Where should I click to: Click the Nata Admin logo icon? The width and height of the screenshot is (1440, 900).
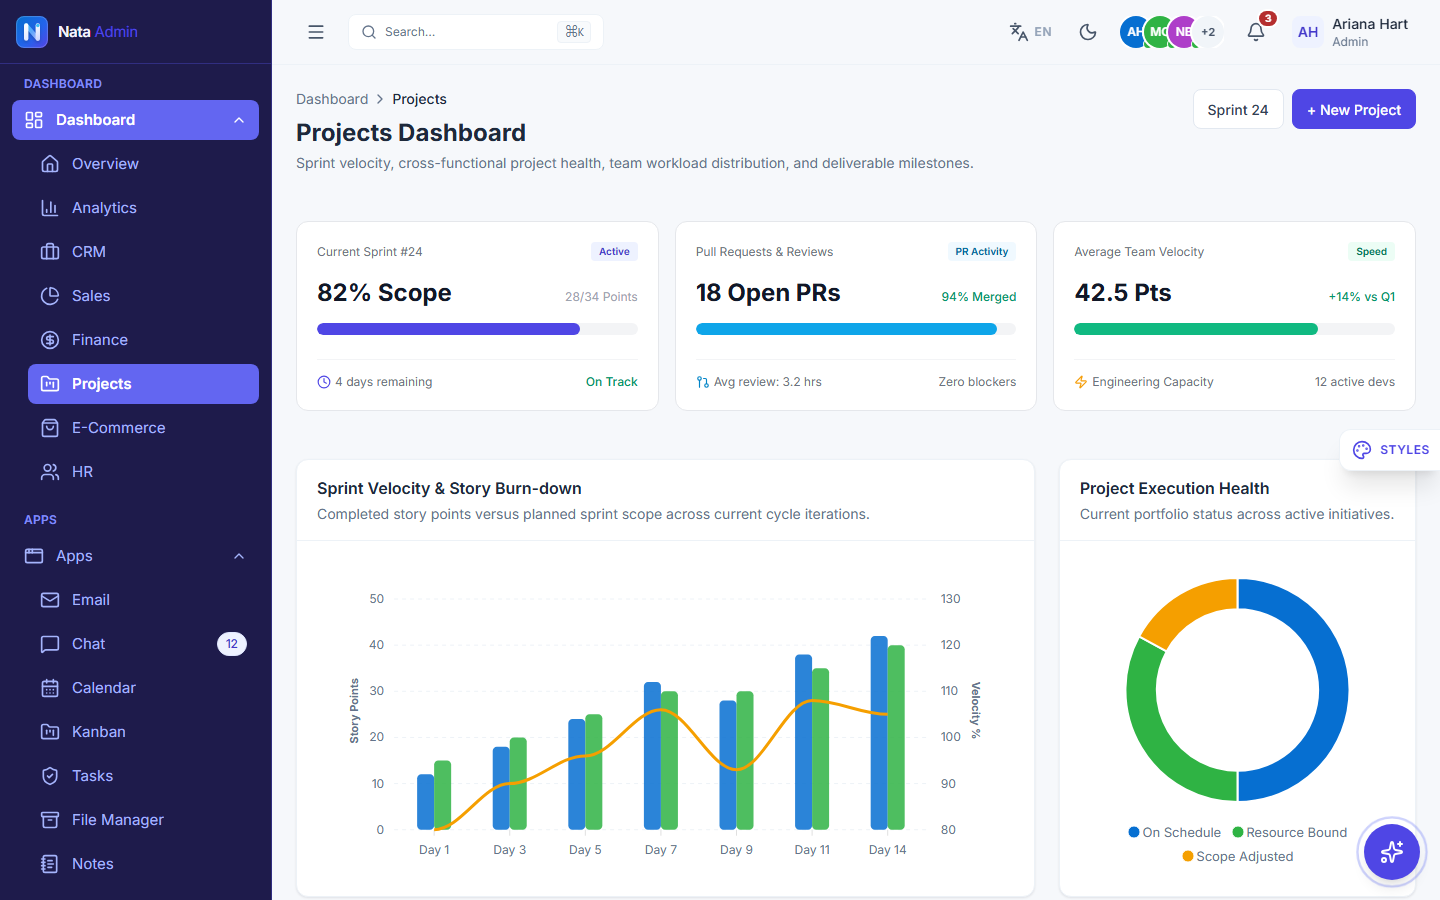(x=32, y=32)
